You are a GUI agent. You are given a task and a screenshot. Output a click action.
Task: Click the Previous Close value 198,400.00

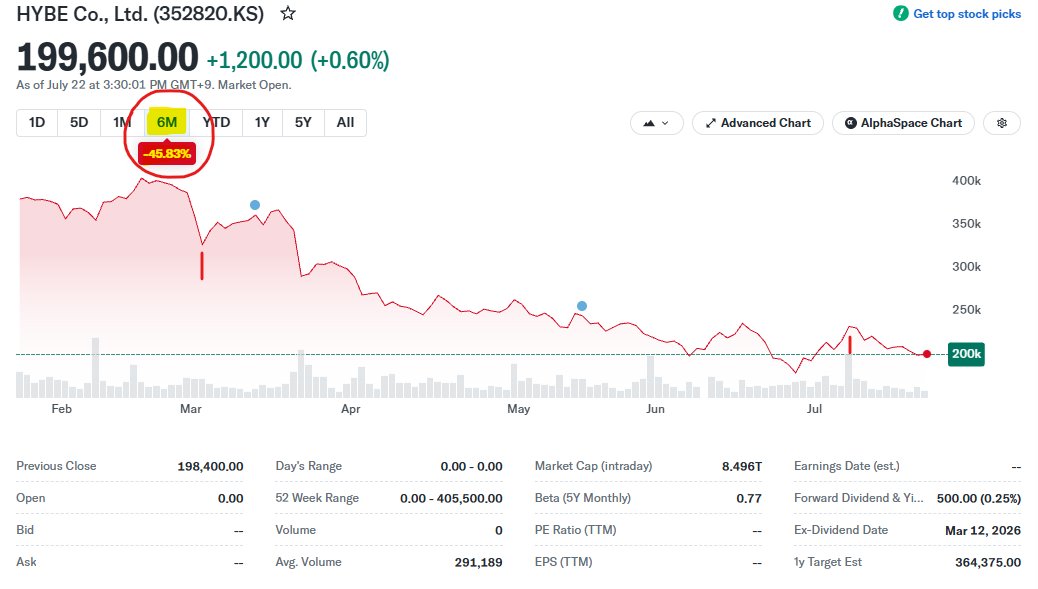[x=210, y=467]
